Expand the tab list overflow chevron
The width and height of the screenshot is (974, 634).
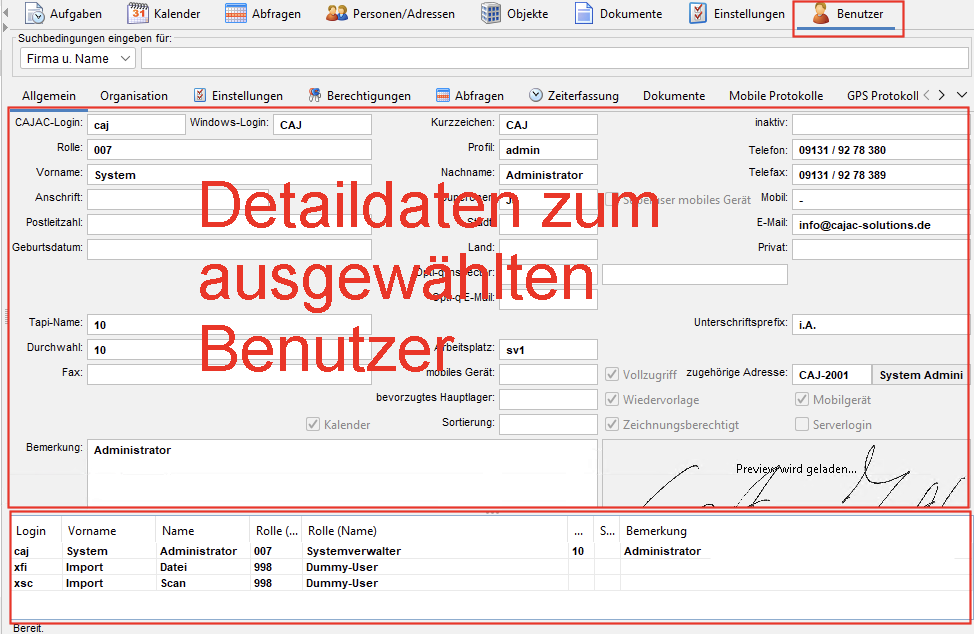point(962,95)
